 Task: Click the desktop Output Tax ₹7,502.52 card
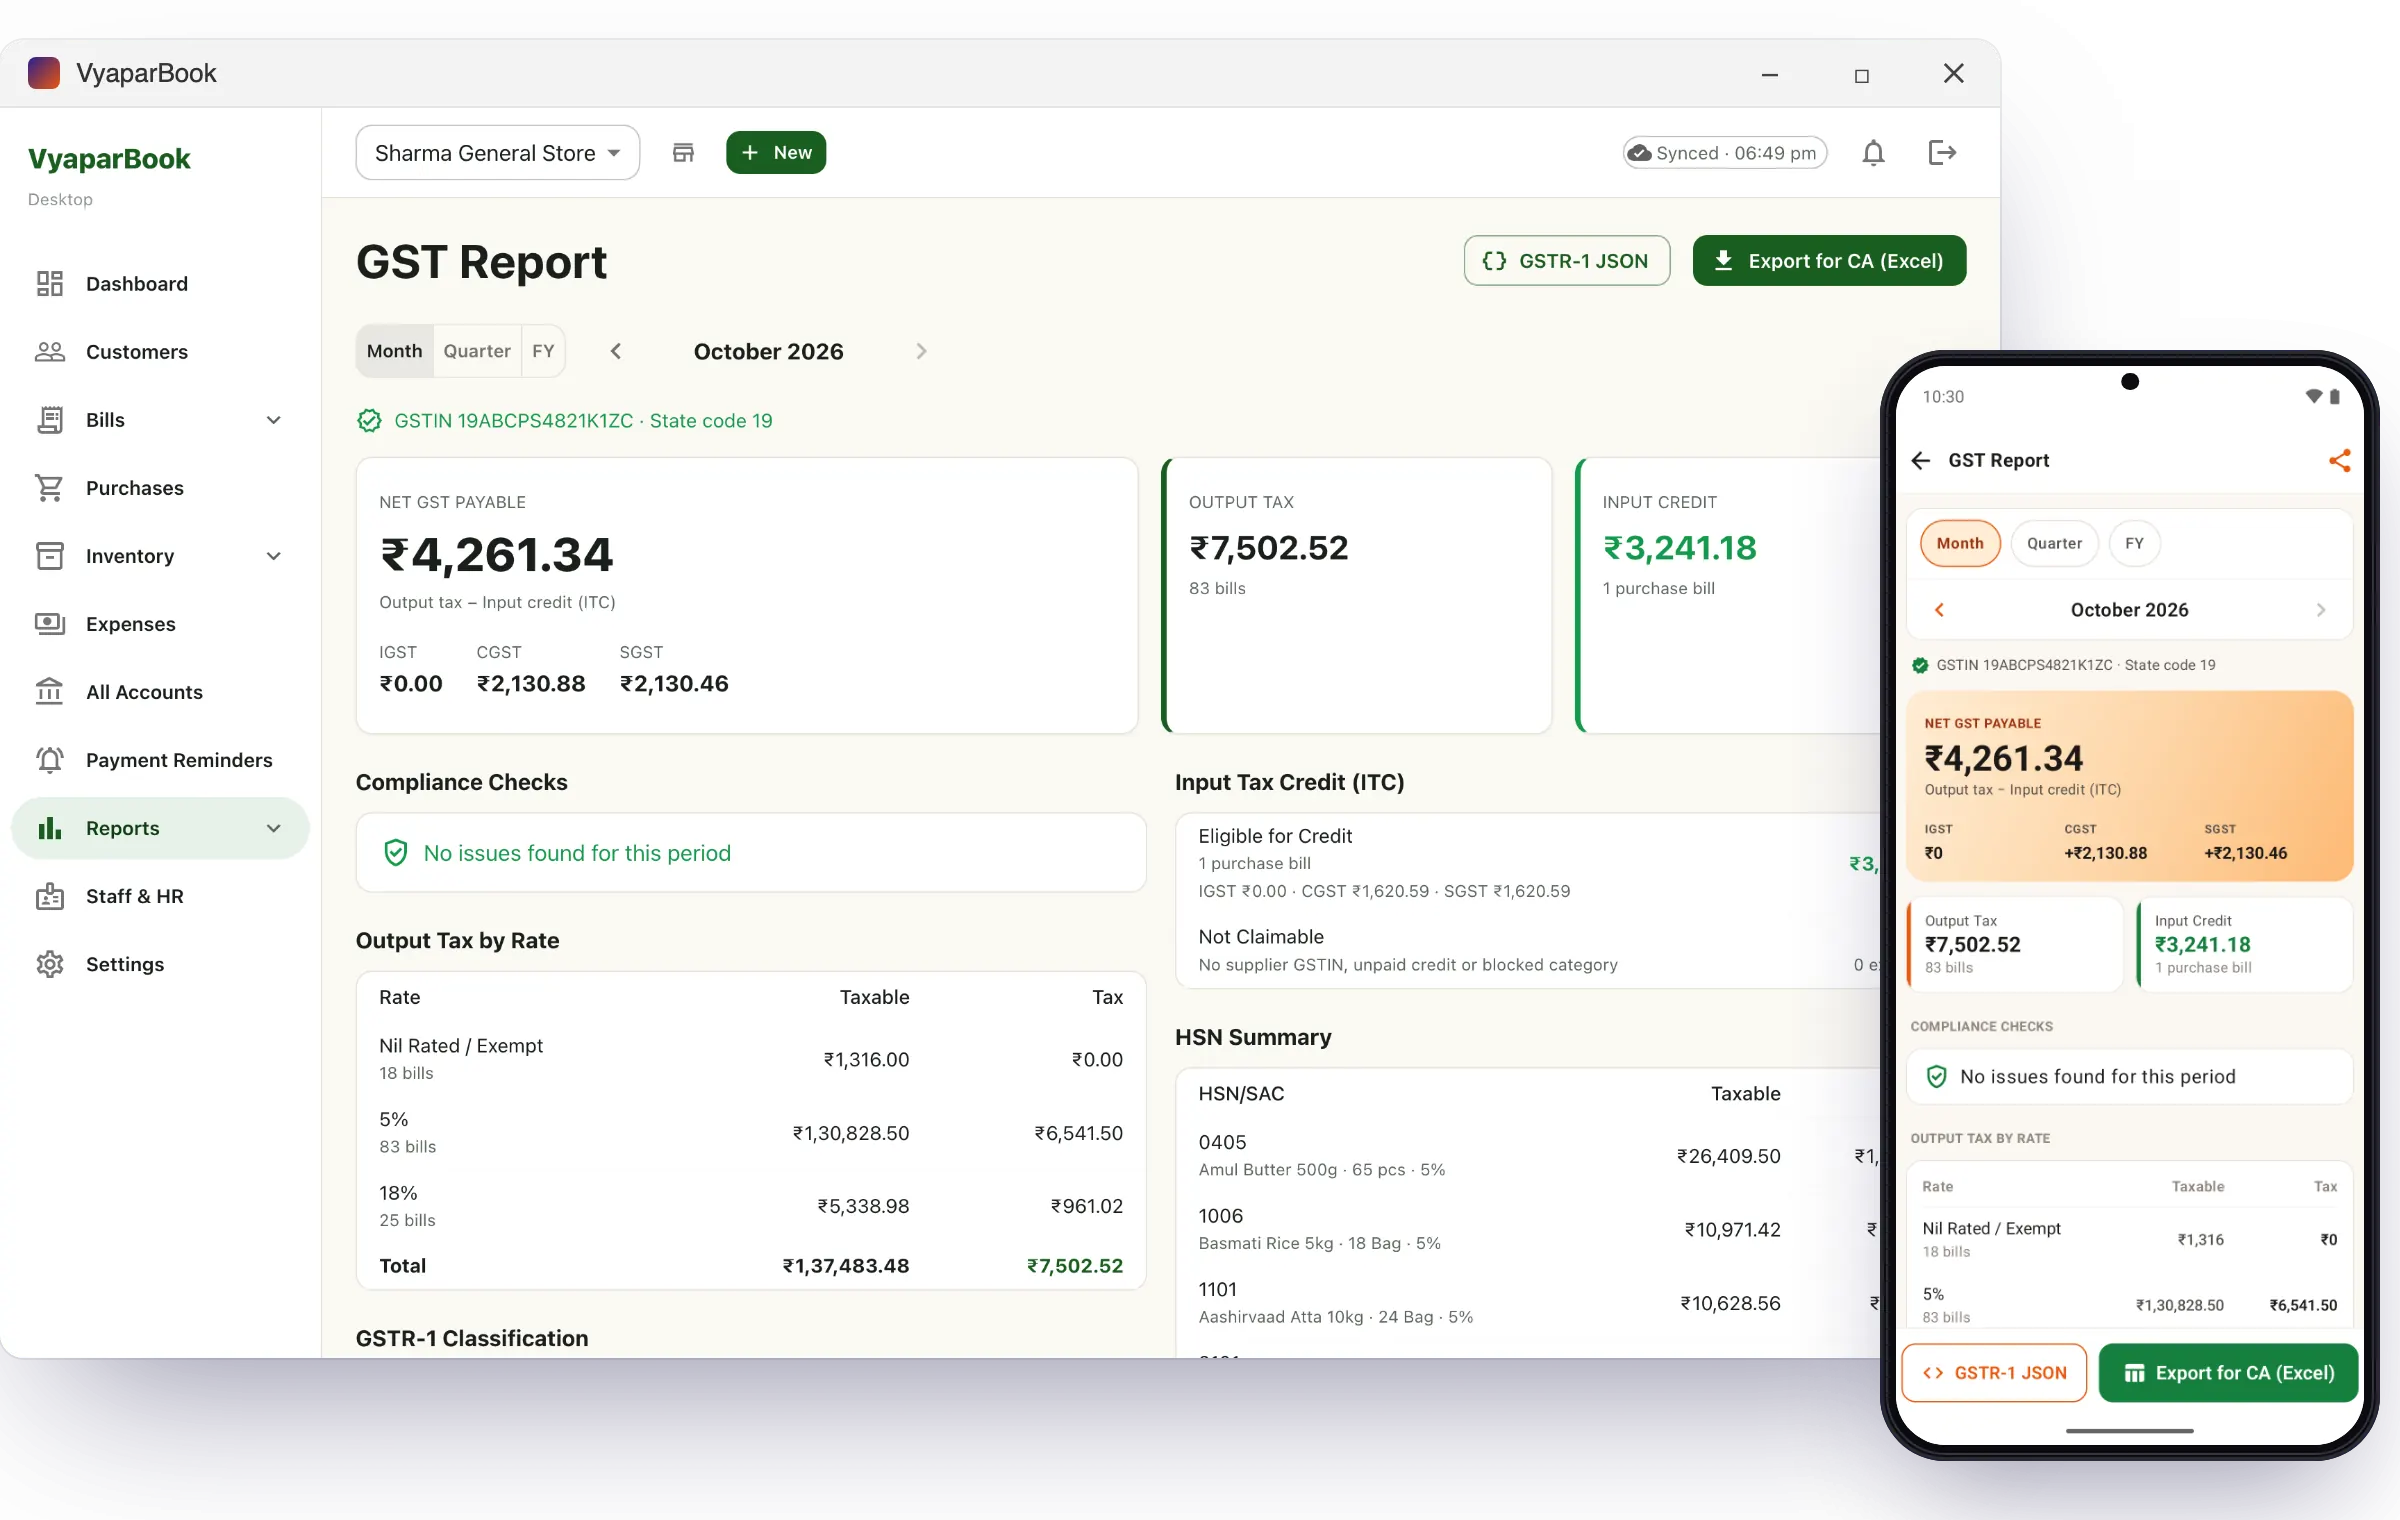(1357, 596)
